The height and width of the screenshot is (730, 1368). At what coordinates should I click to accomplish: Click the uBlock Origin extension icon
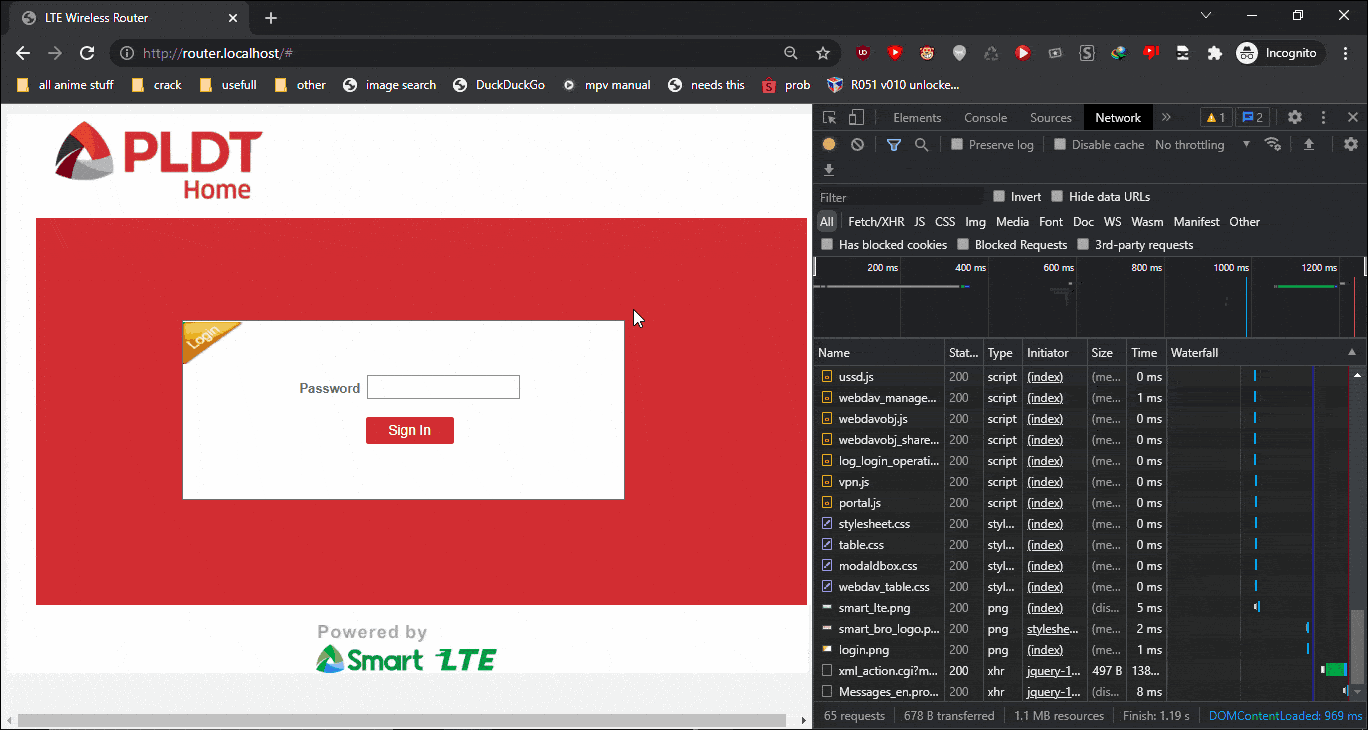click(x=862, y=53)
